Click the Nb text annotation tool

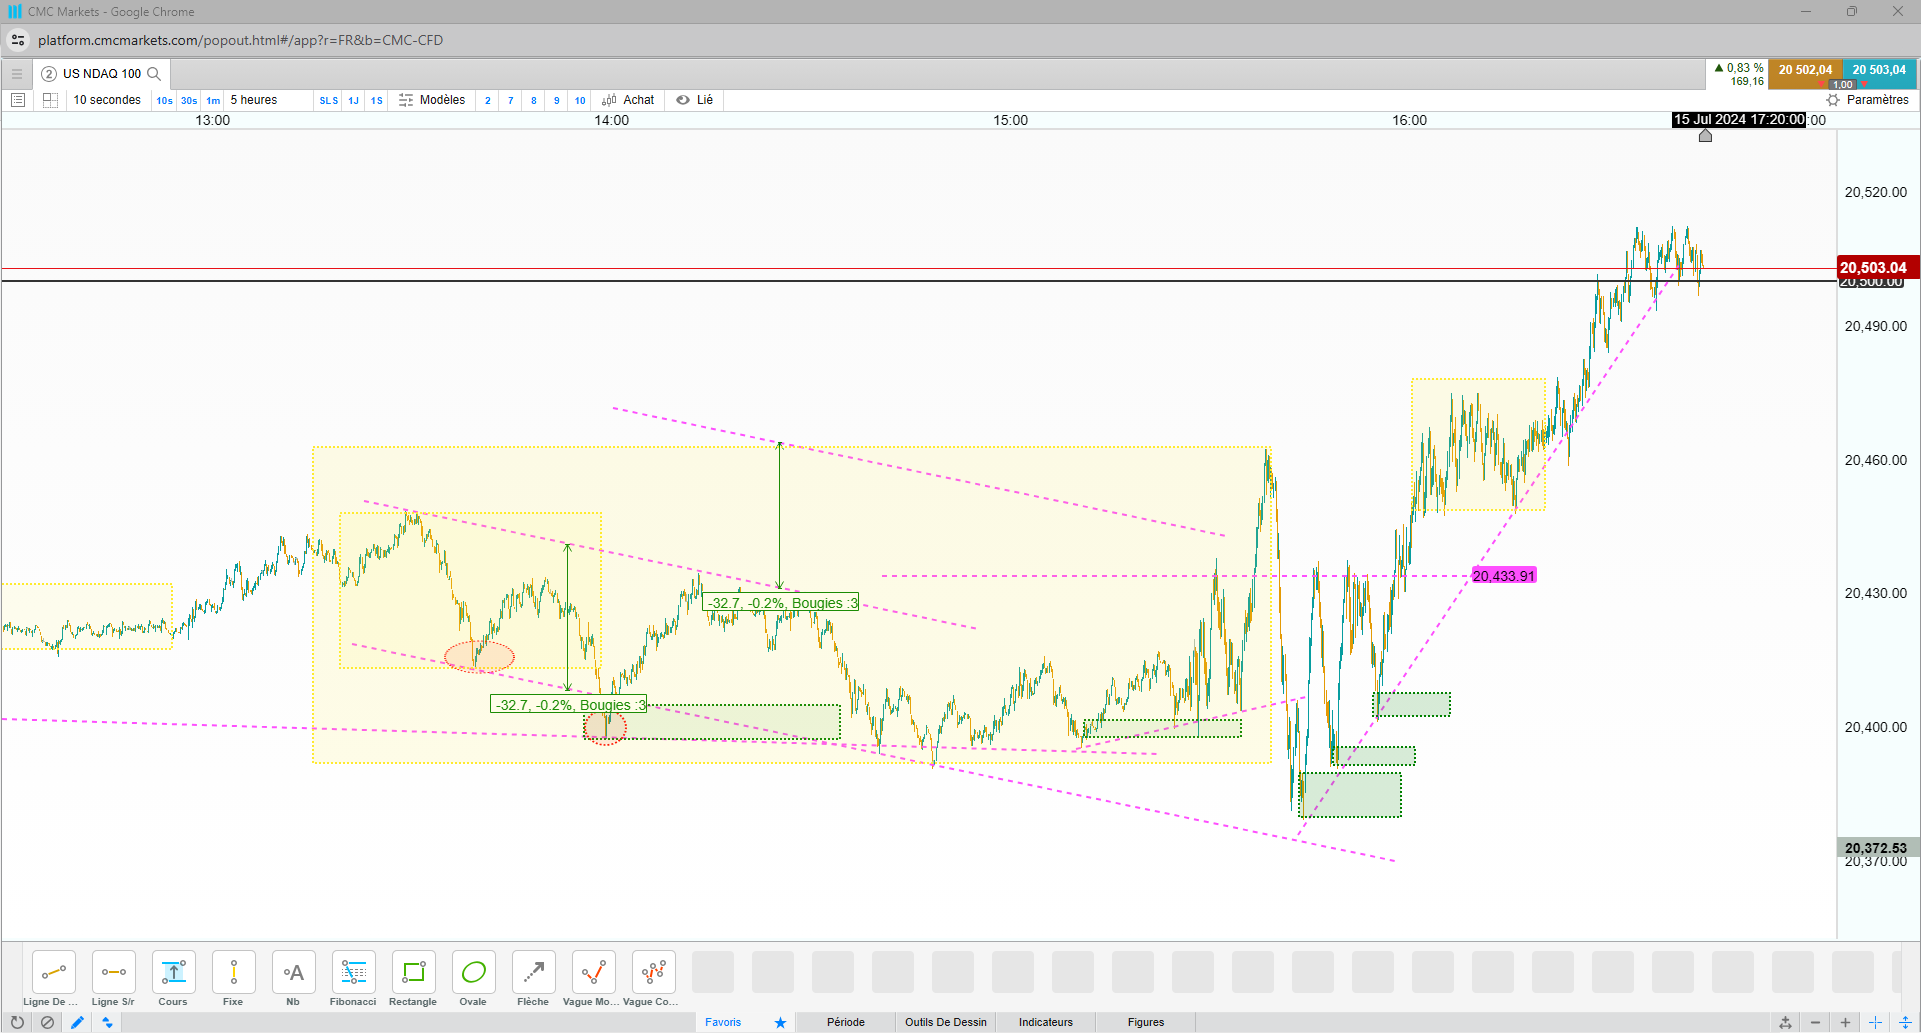tap(293, 979)
